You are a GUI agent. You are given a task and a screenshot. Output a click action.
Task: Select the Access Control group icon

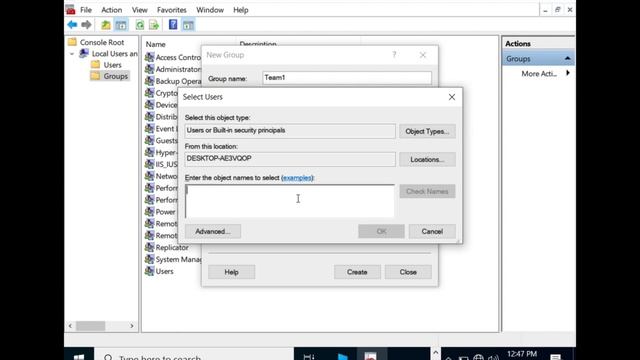[149, 57]
